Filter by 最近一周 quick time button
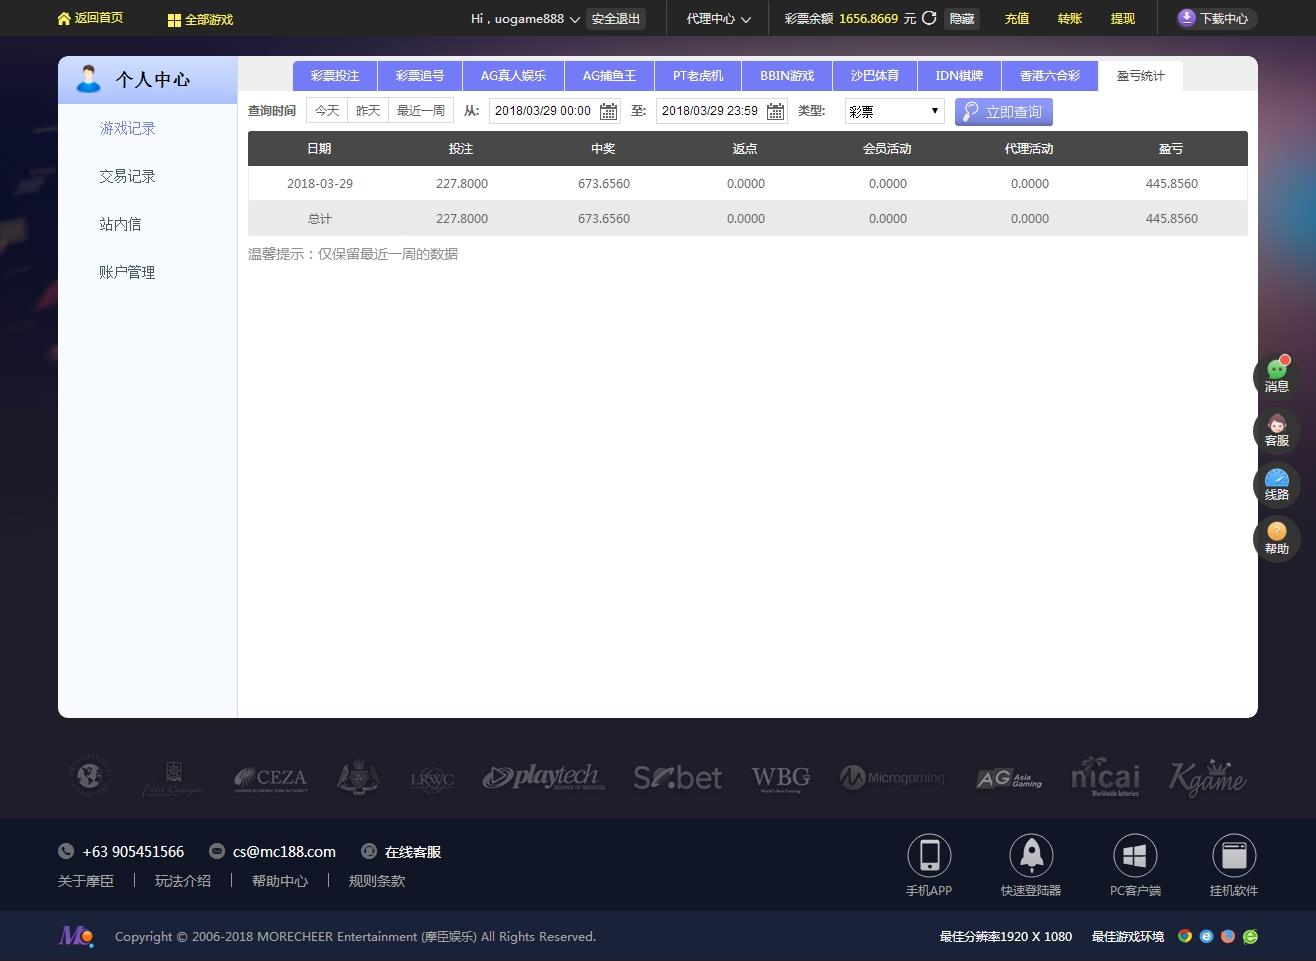 pyautogui.click(x=421, y=111)
